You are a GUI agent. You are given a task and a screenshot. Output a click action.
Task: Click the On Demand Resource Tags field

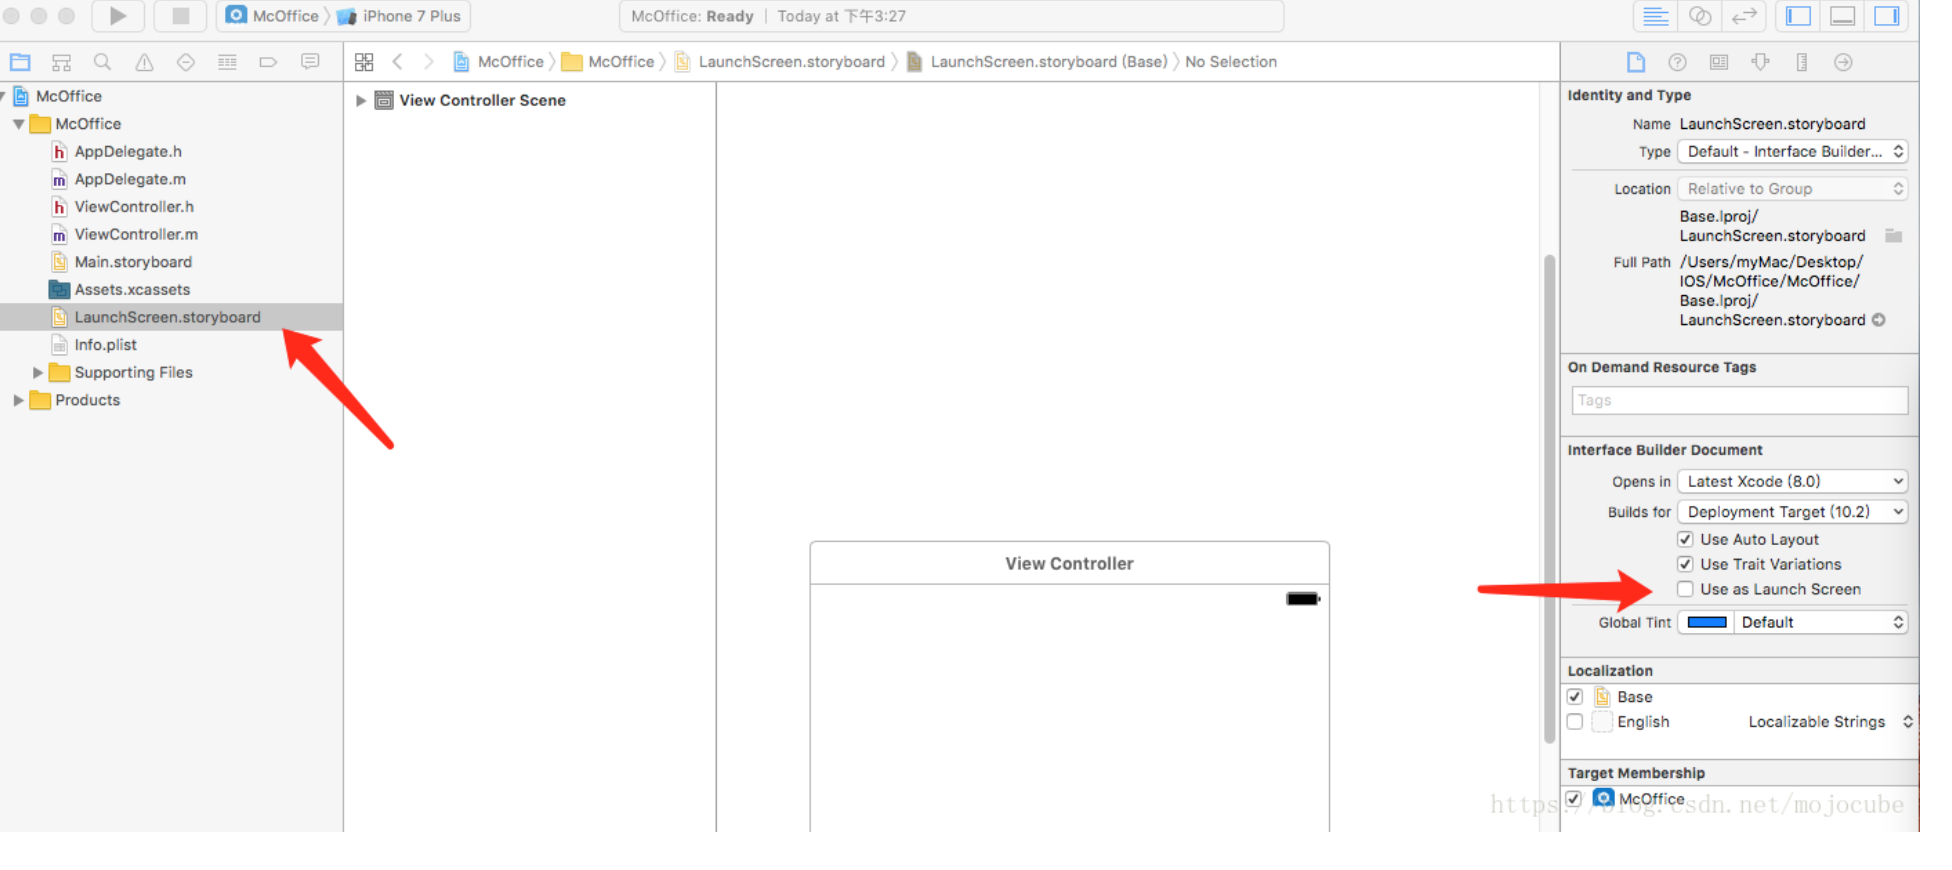click(x=1739, y=401)
